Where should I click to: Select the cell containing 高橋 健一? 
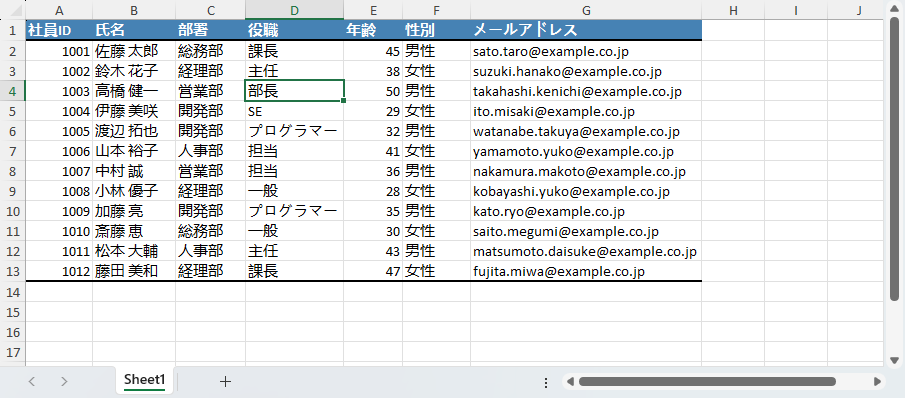point(134,91)
